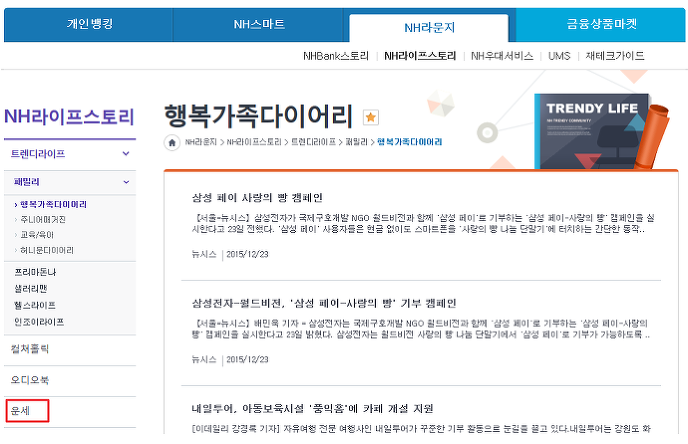Open article 내일투어 카페 개설 지원

point(312,409)
